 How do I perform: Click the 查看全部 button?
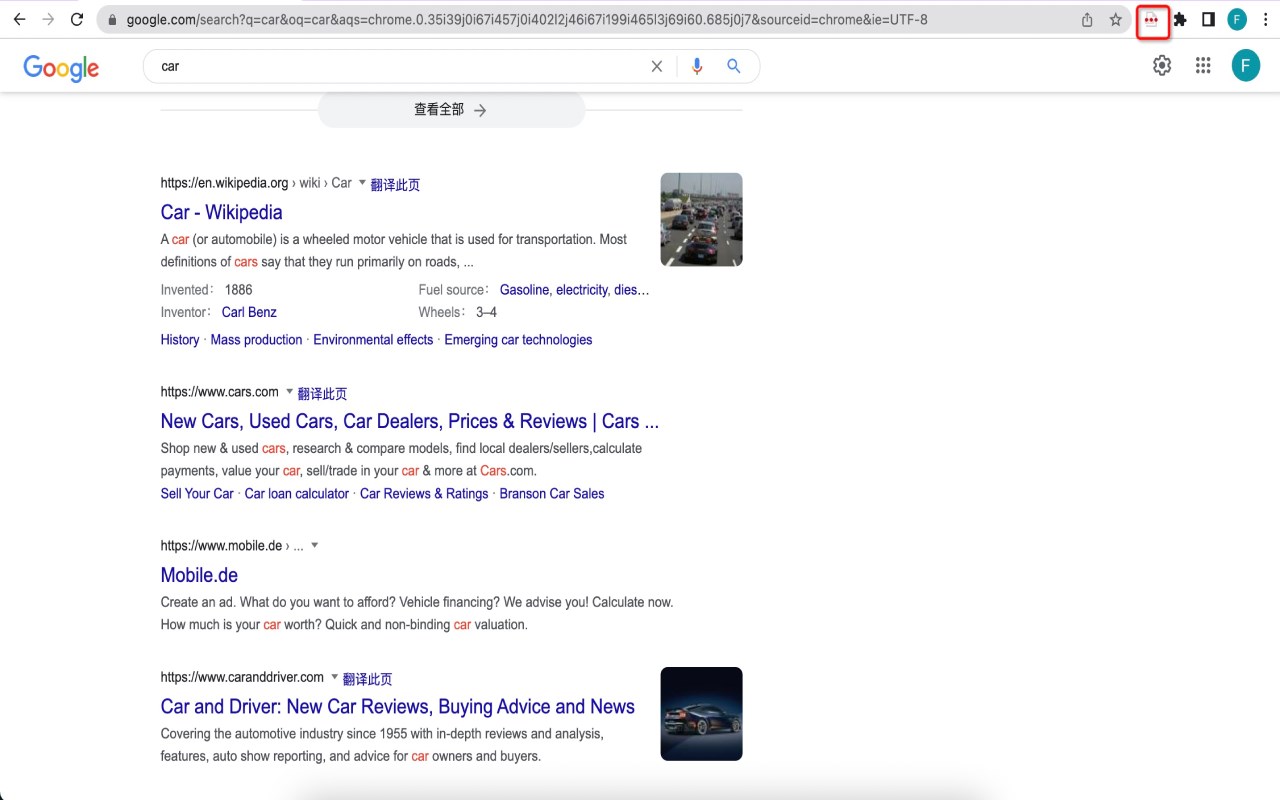tap(451, 110)
